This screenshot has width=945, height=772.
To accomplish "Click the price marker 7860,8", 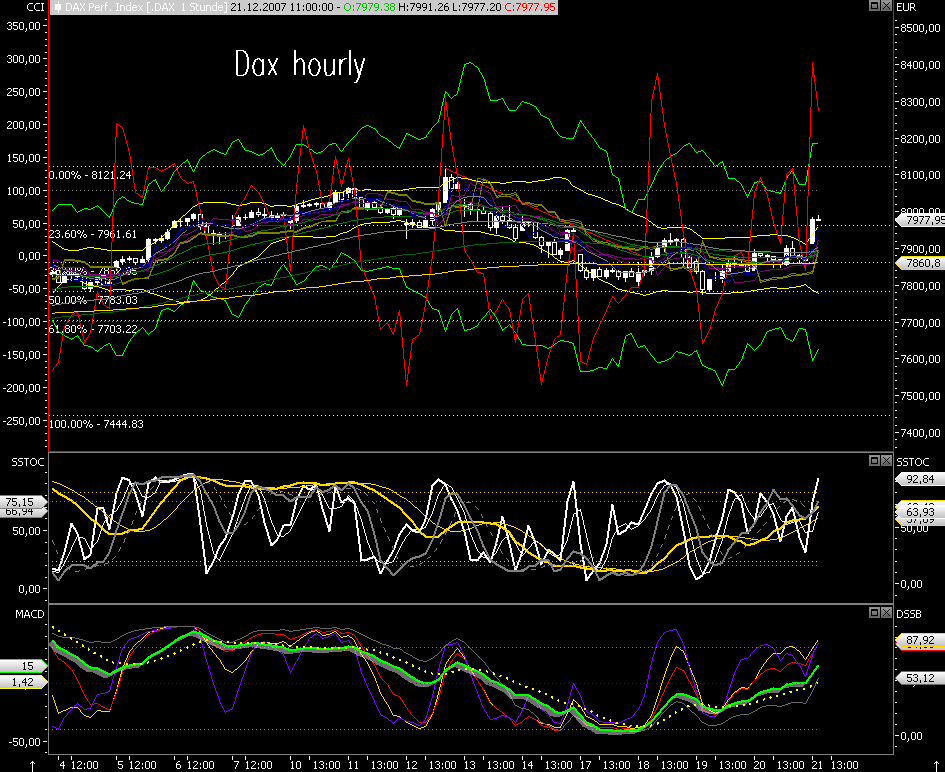I will (x=922, y=263).
